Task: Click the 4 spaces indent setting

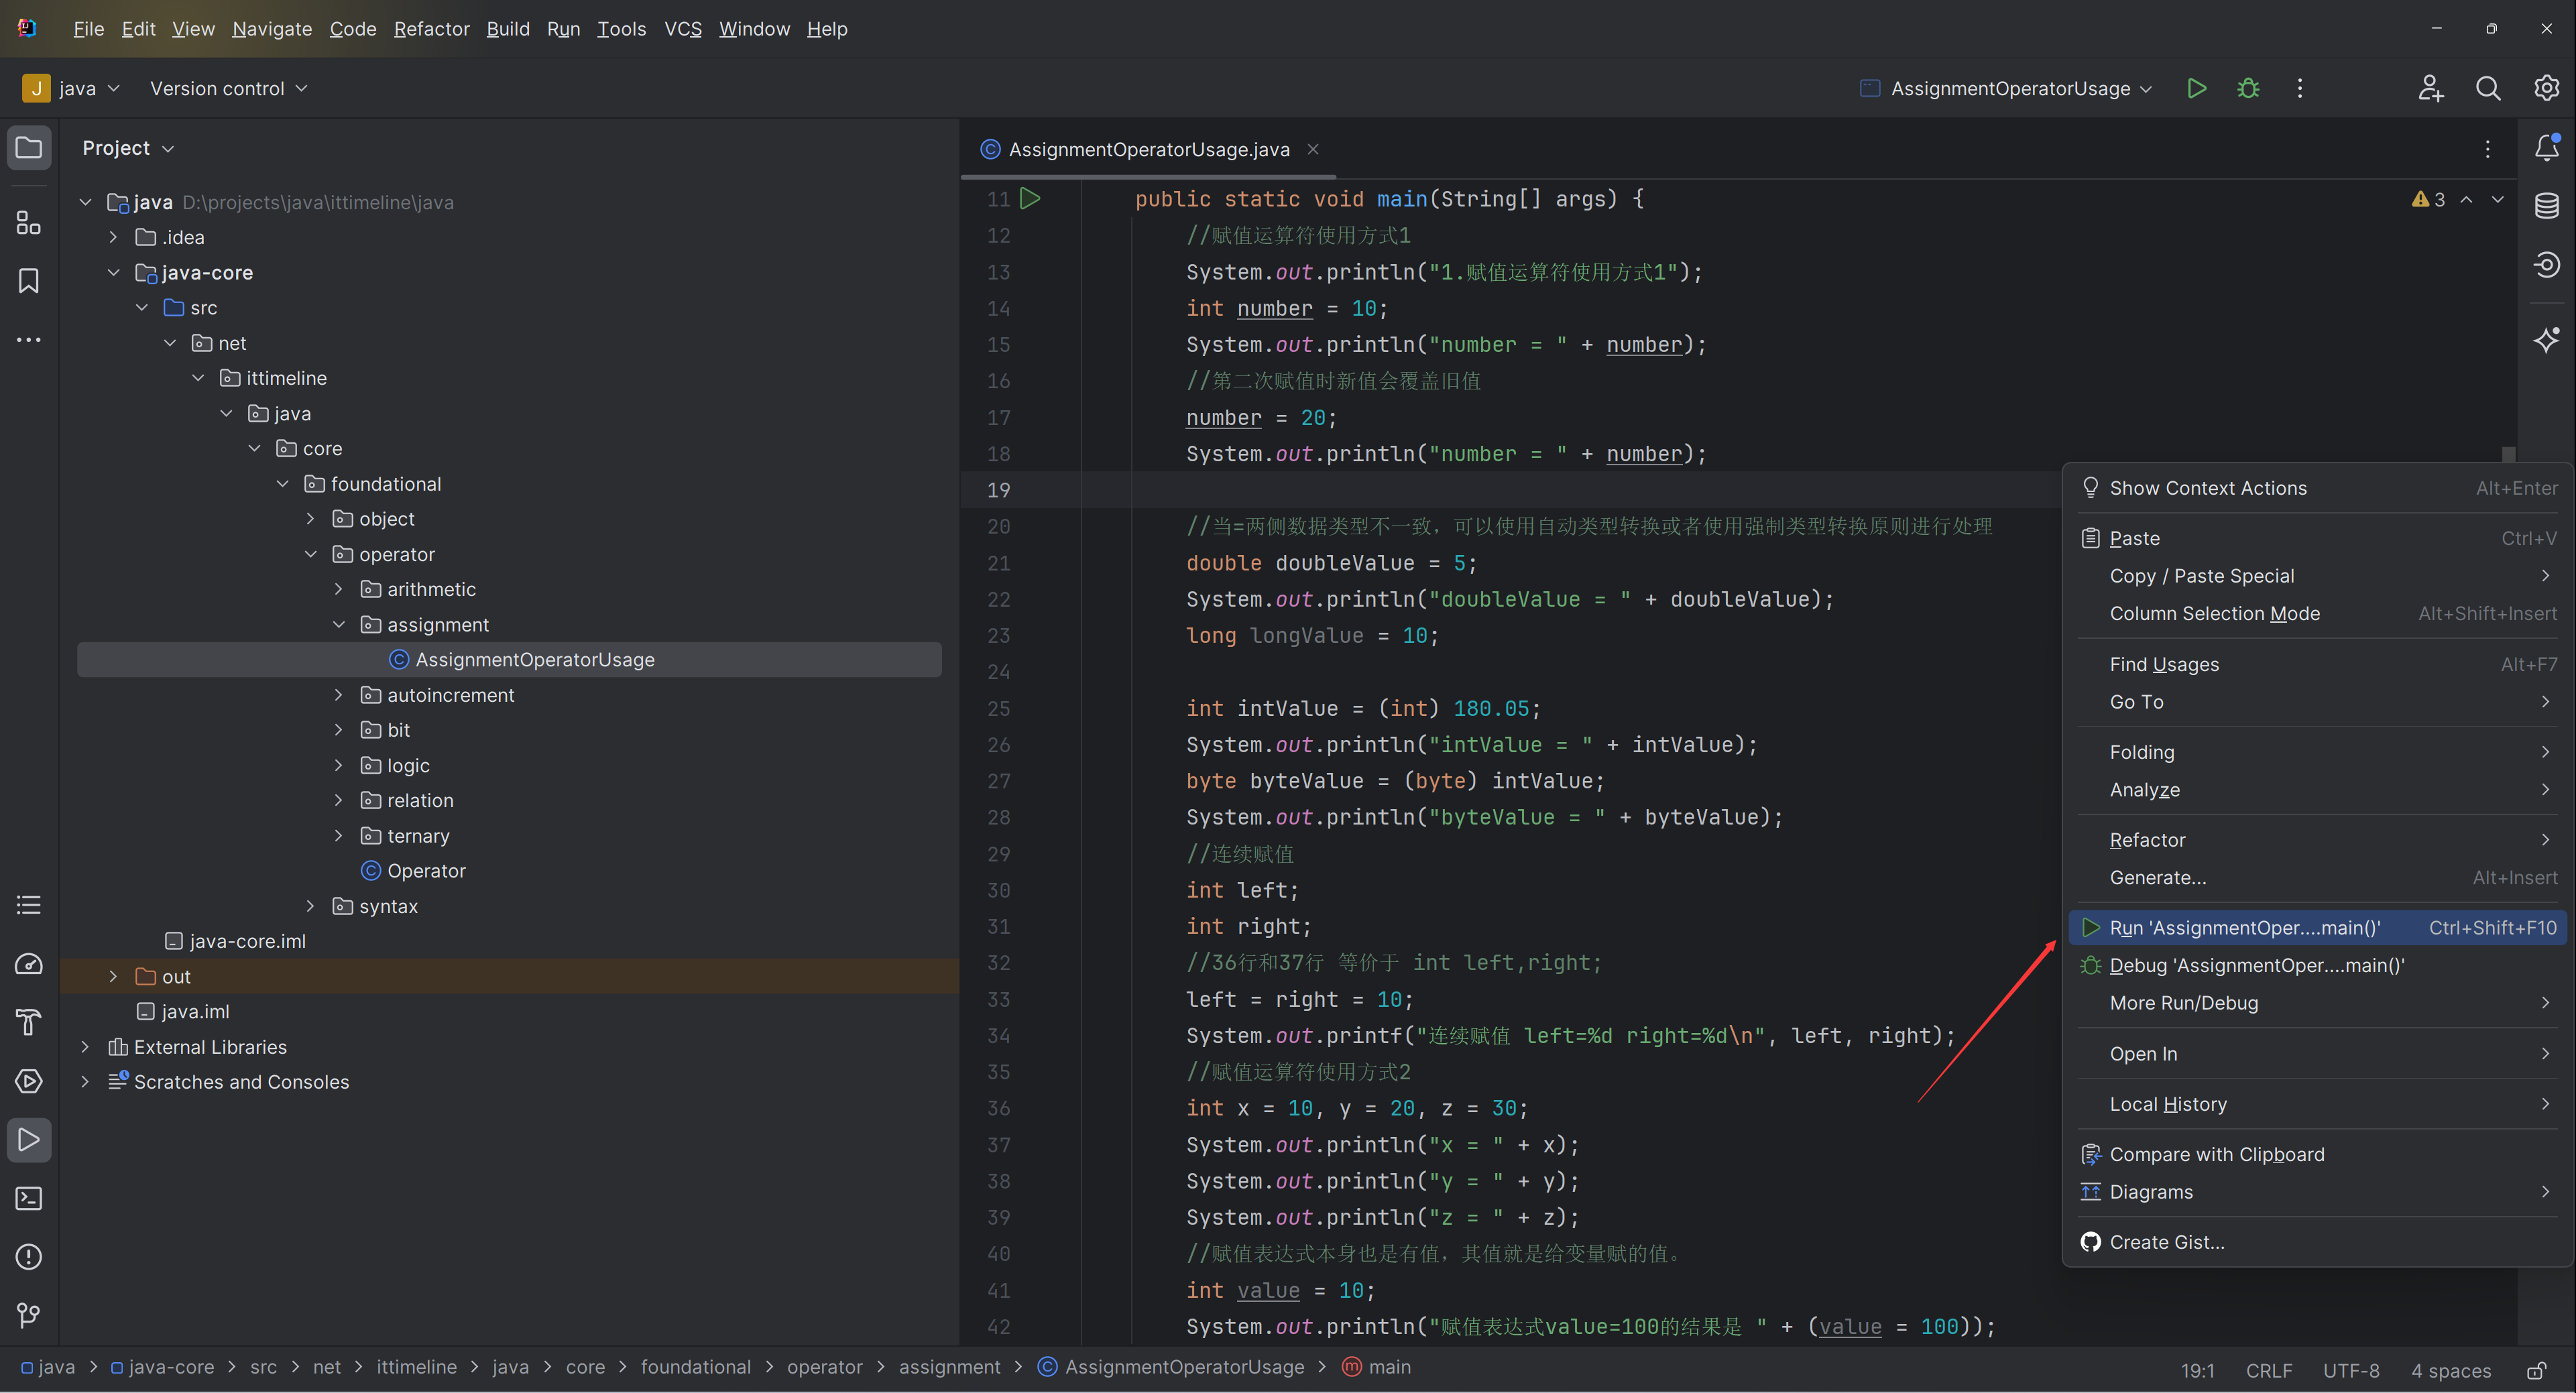Action: [x=2450, y=1370]
